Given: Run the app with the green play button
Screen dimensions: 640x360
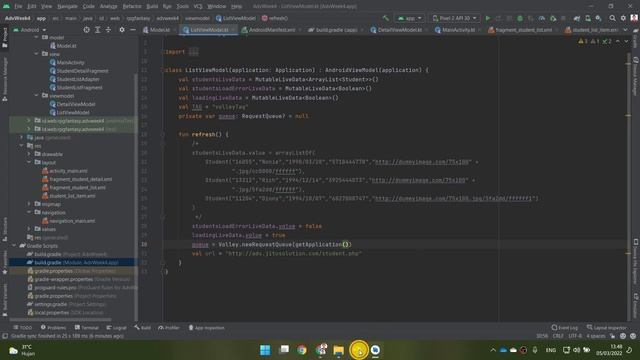Looking at the screenshot, I should (x=487, y=18).
